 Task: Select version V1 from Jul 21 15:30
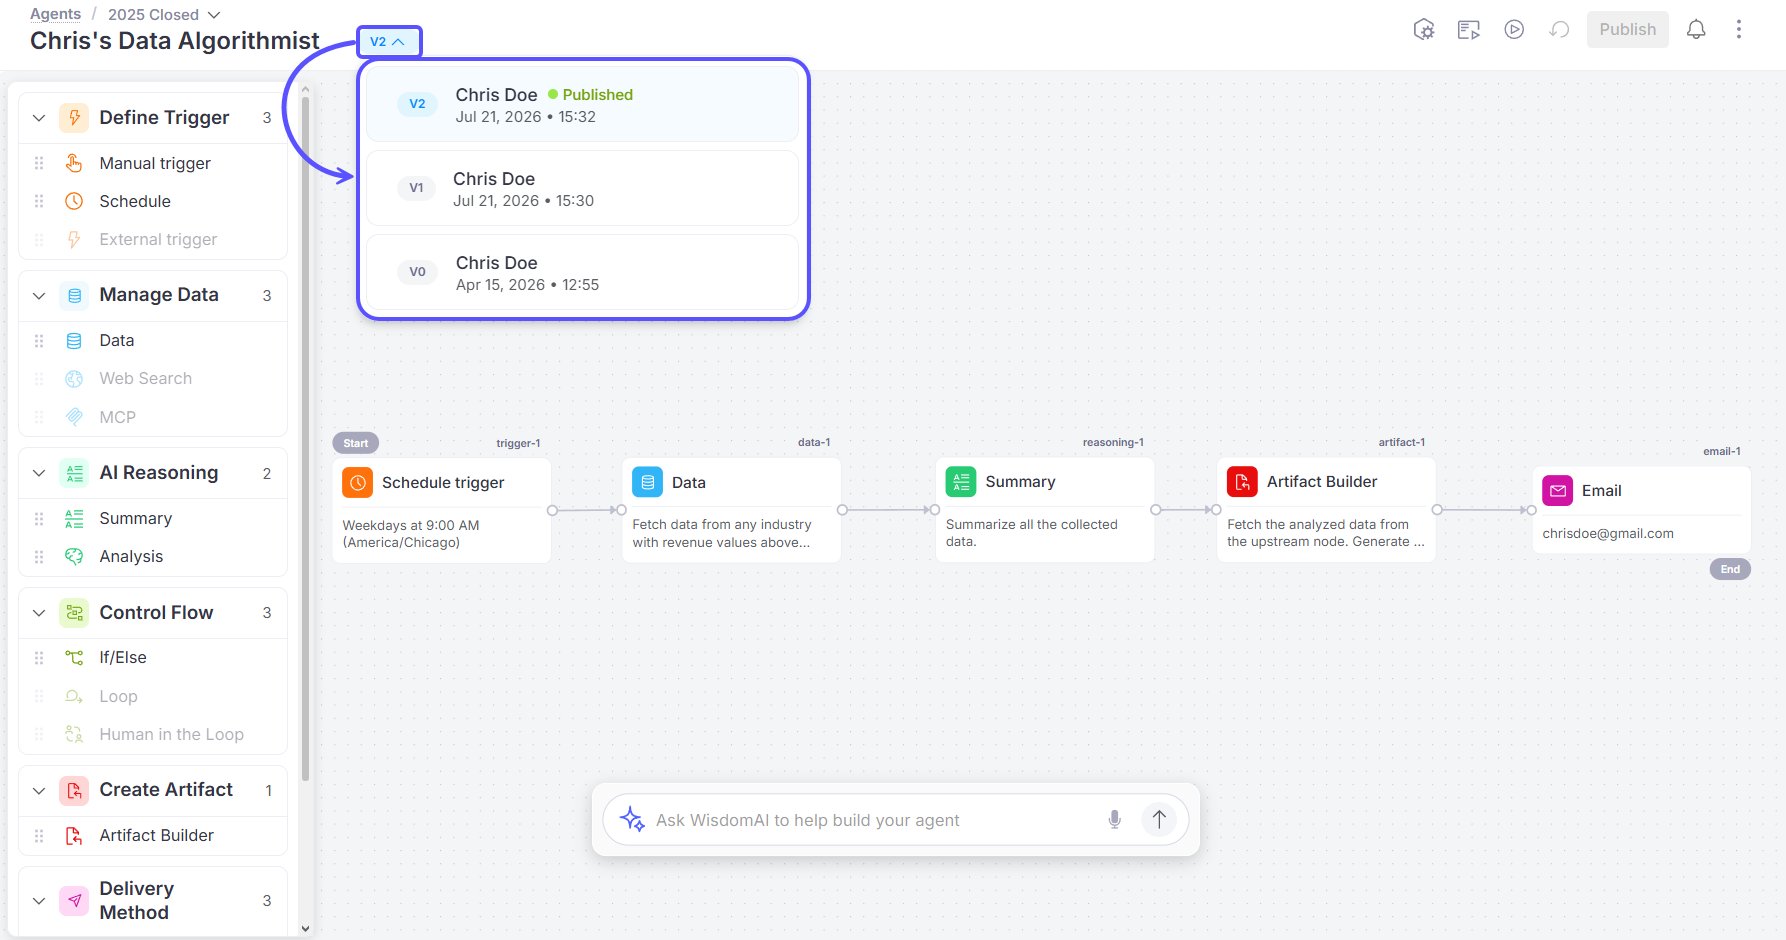[582, 188]
